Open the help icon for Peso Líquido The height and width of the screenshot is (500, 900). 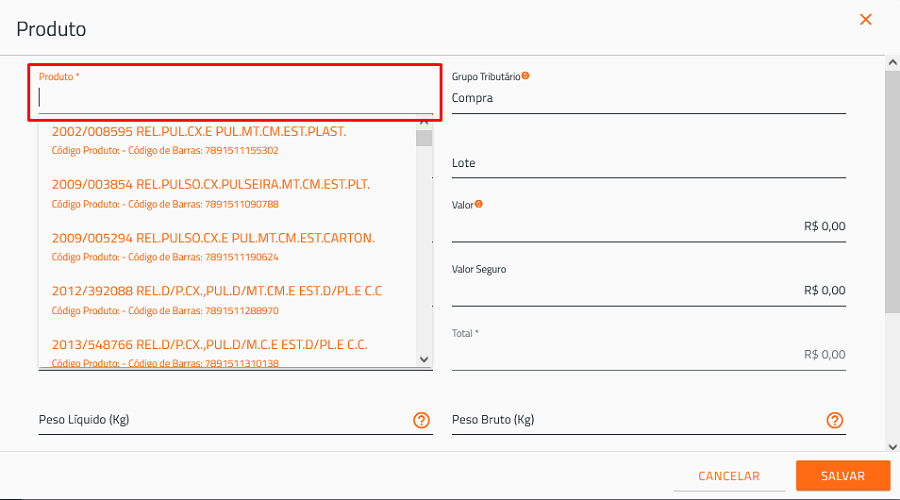(x=421, y=420)
